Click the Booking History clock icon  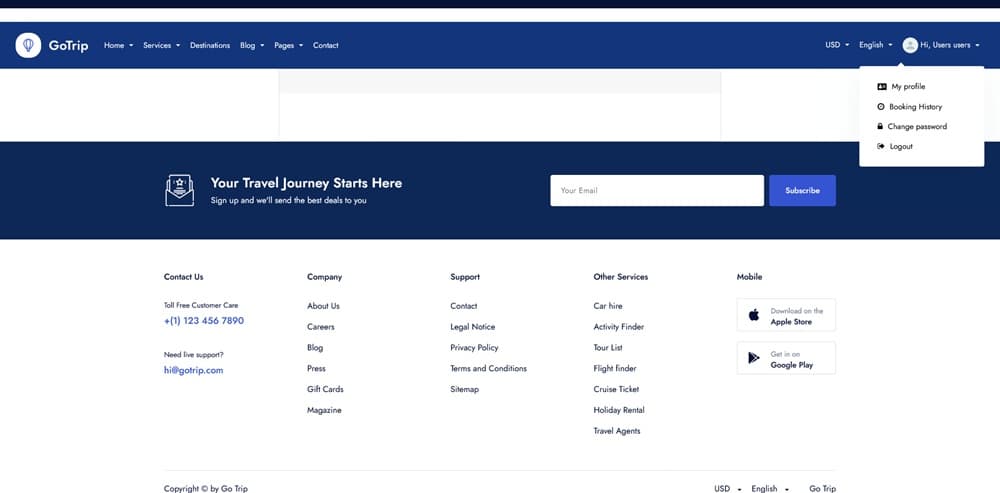(881, 107)
